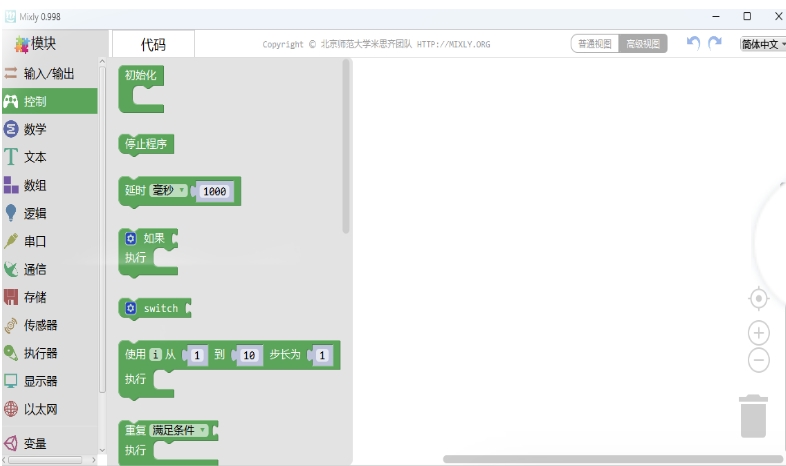The width and height of the screenshot is (786, 466).
Task: Minimize the Mixly window
Action: (x=716, y=17)
